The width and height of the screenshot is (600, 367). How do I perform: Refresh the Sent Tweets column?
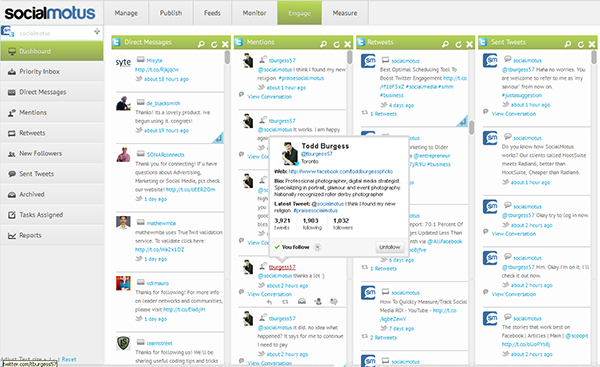pos(580,44)
